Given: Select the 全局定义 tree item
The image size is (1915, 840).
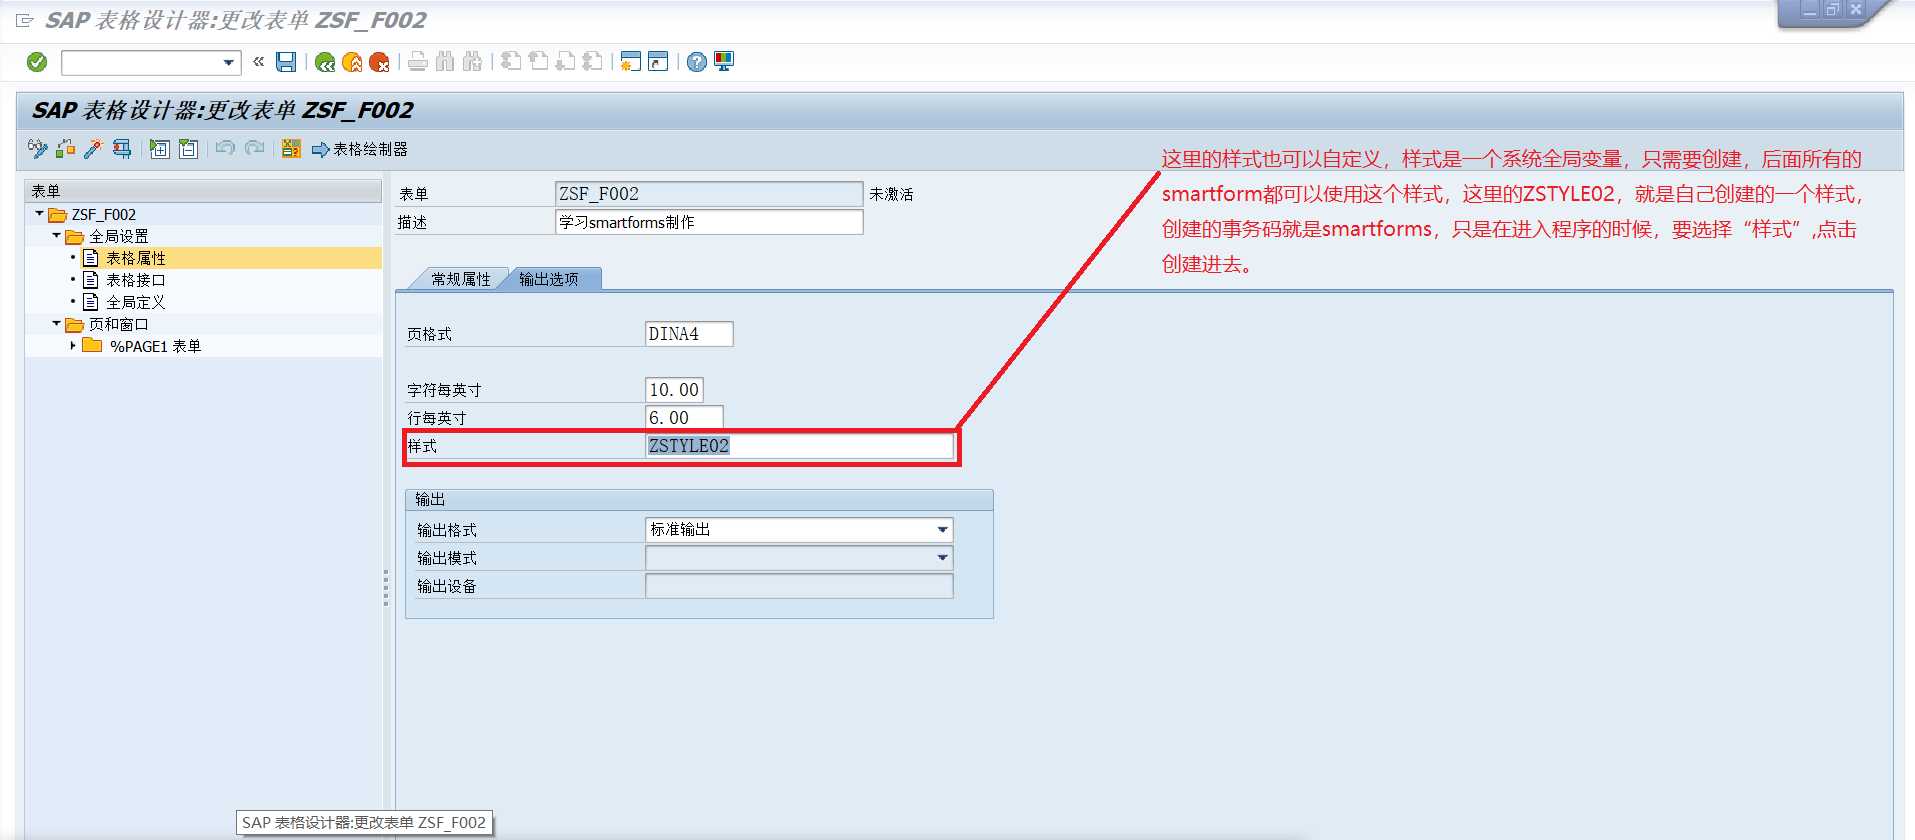Looking at the screenshot, I should [x=136, y=302].
